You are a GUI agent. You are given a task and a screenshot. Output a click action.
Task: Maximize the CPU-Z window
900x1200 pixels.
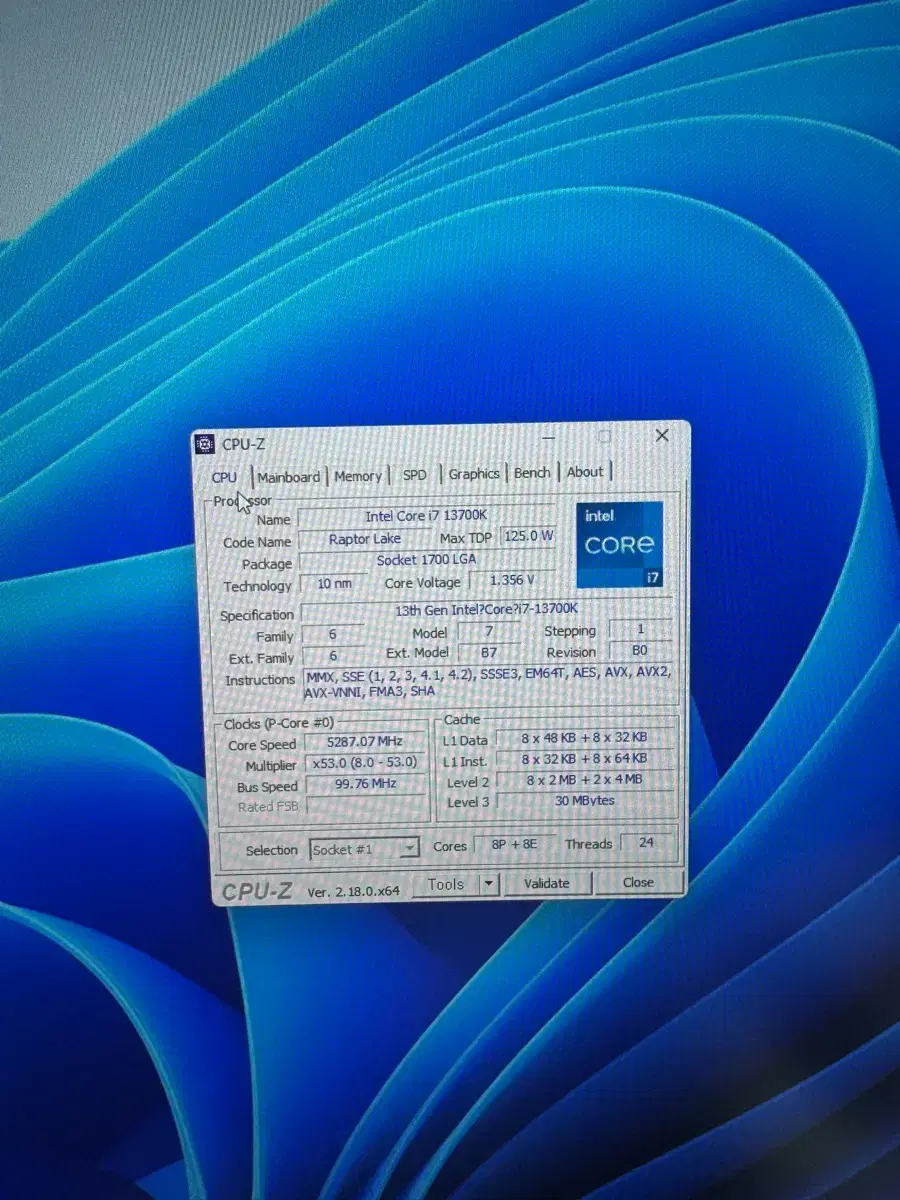tap(604, 437)
